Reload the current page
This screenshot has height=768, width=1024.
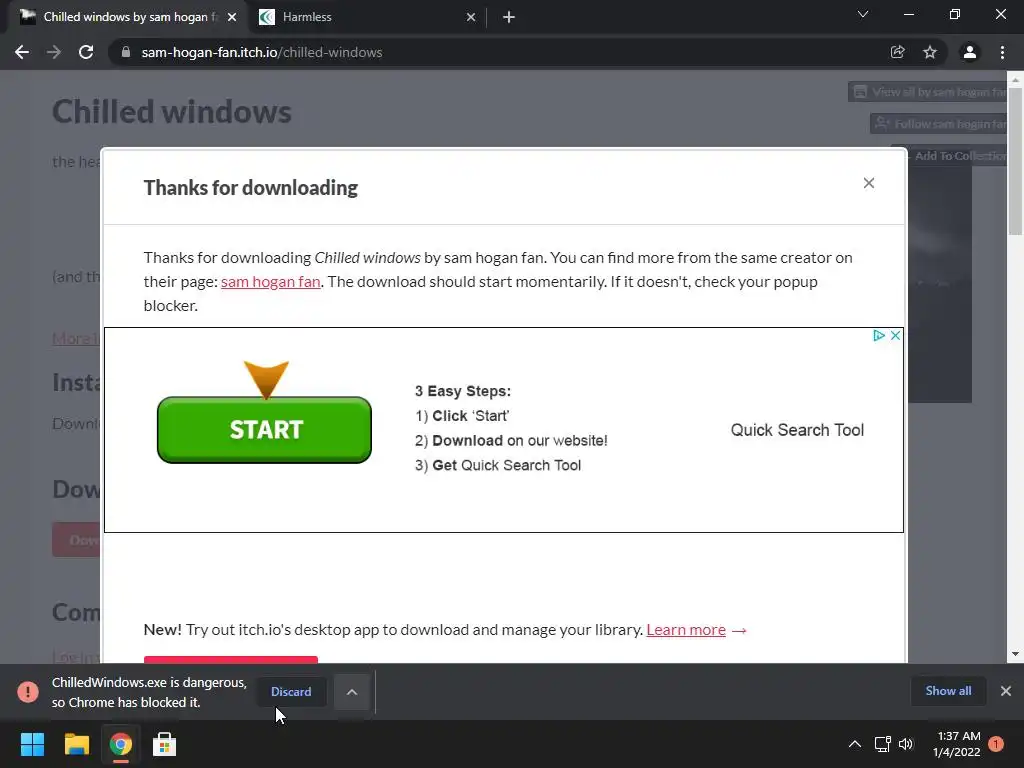click(x=86, y=52)
